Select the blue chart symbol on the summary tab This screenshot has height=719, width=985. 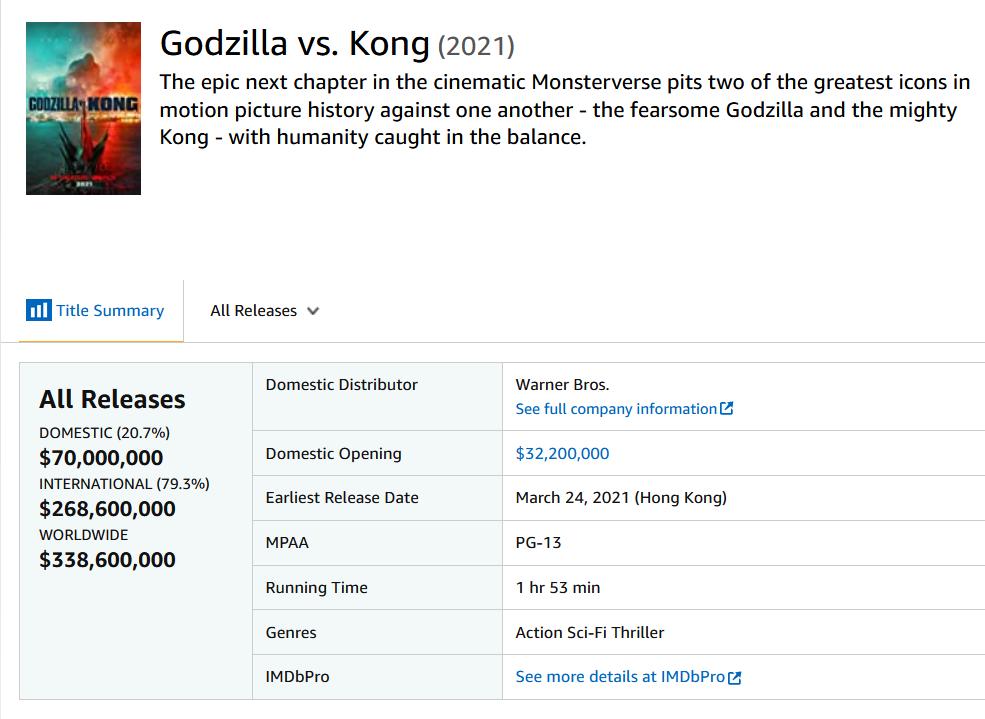(38, 310)
